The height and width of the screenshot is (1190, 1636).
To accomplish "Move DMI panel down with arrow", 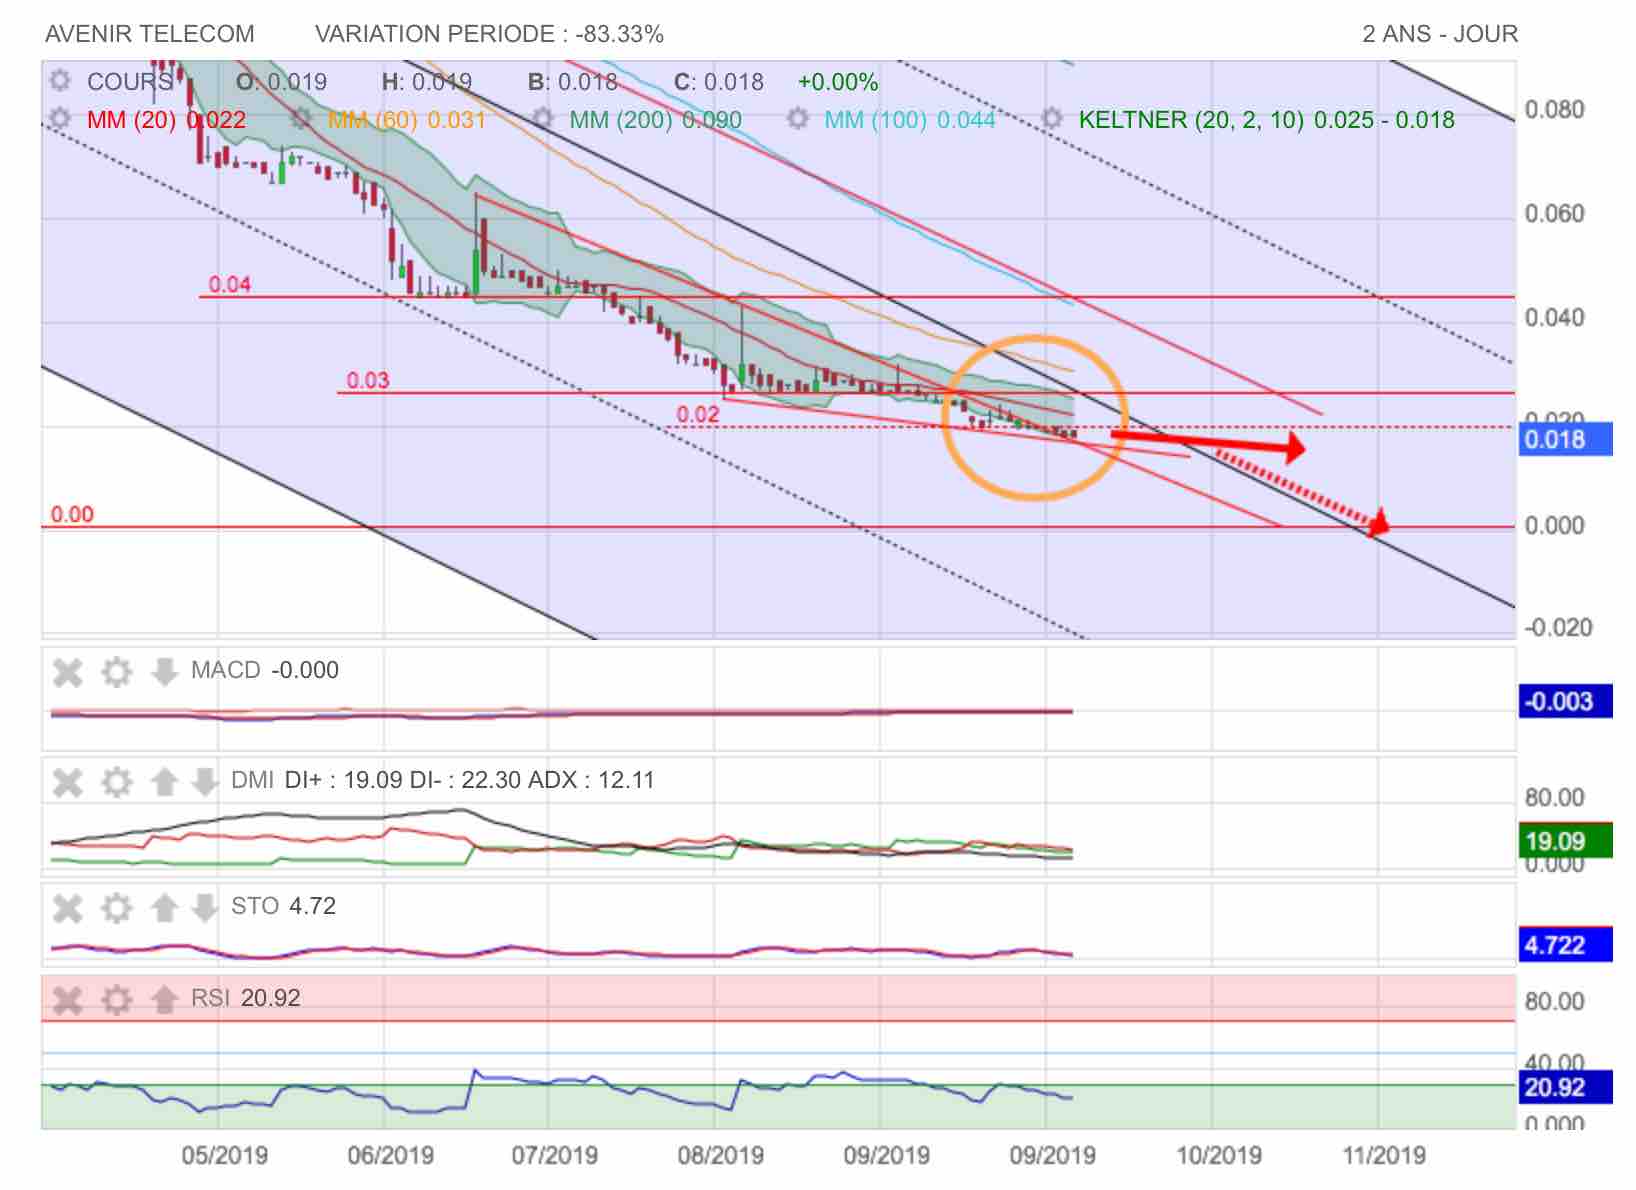I will click(x=204, y=781).
